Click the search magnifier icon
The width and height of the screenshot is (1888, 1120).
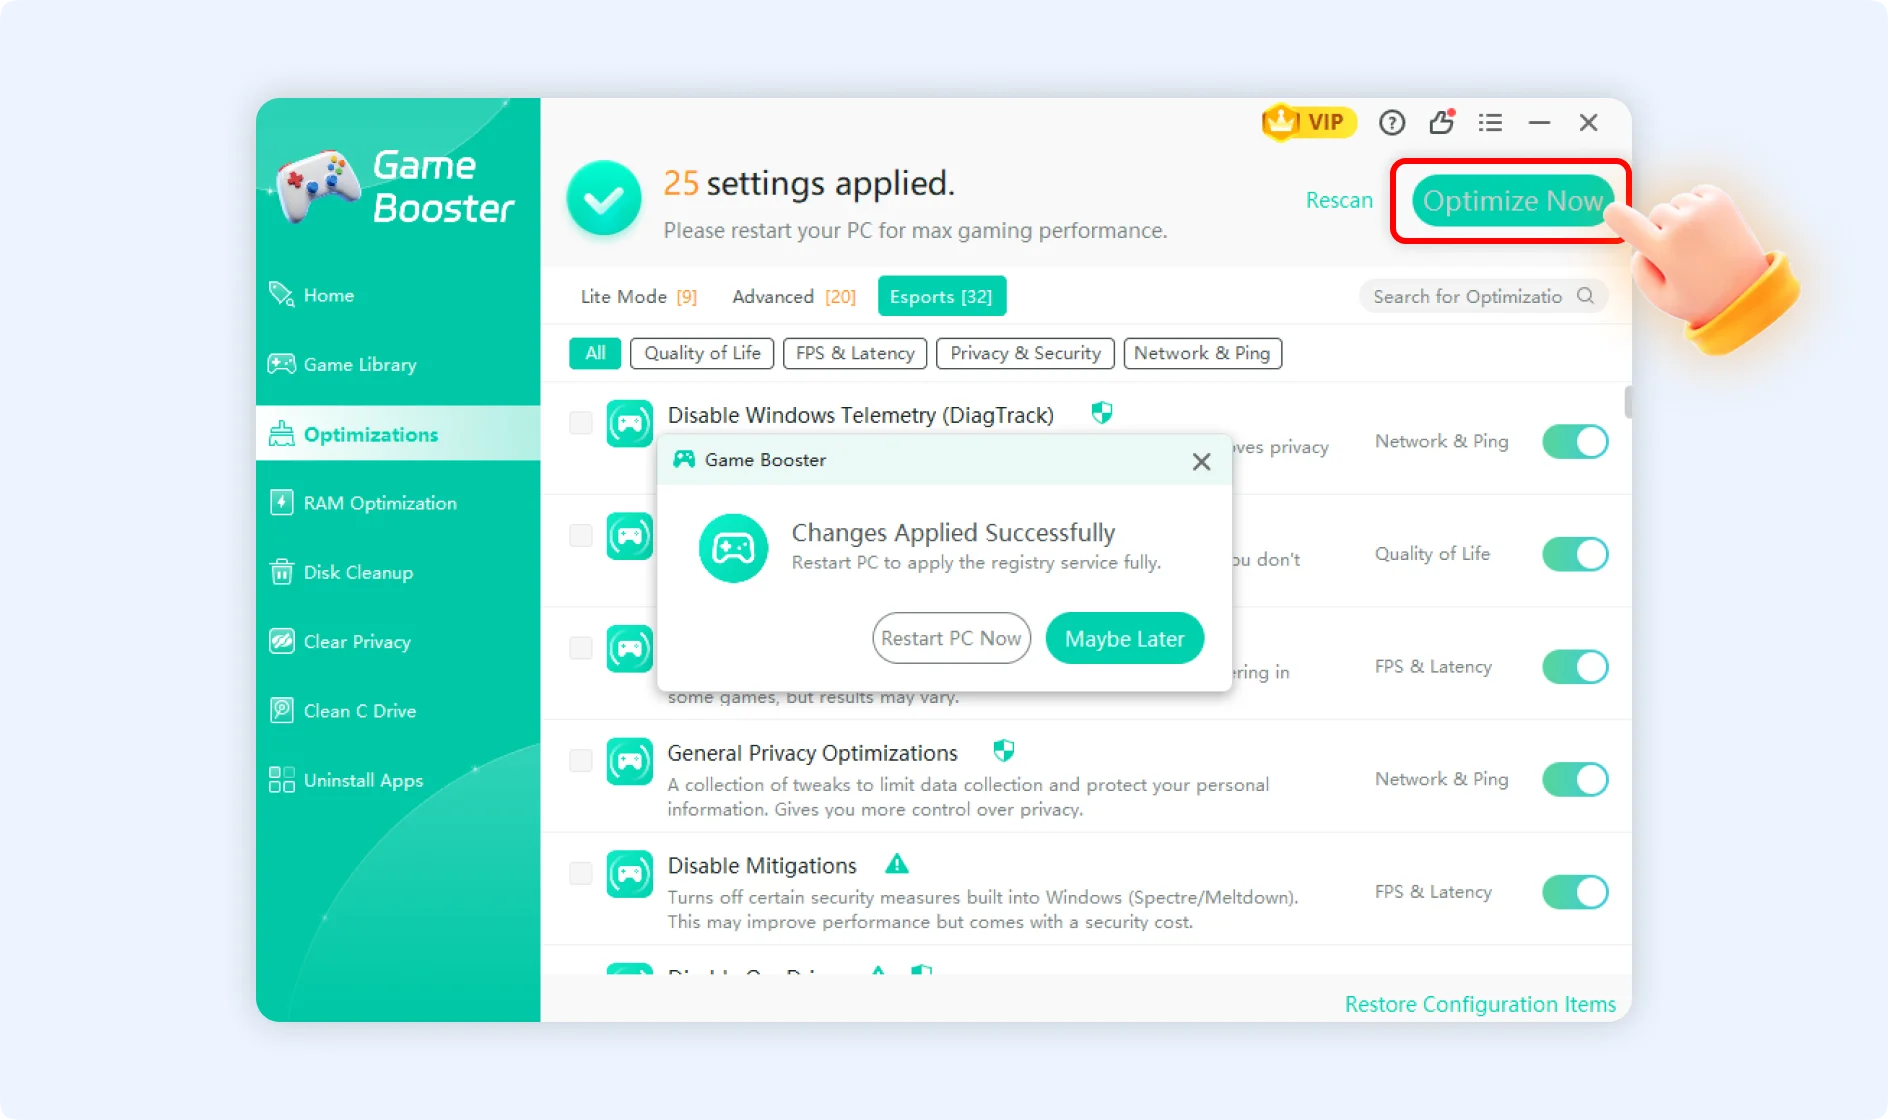point(1585,296)
